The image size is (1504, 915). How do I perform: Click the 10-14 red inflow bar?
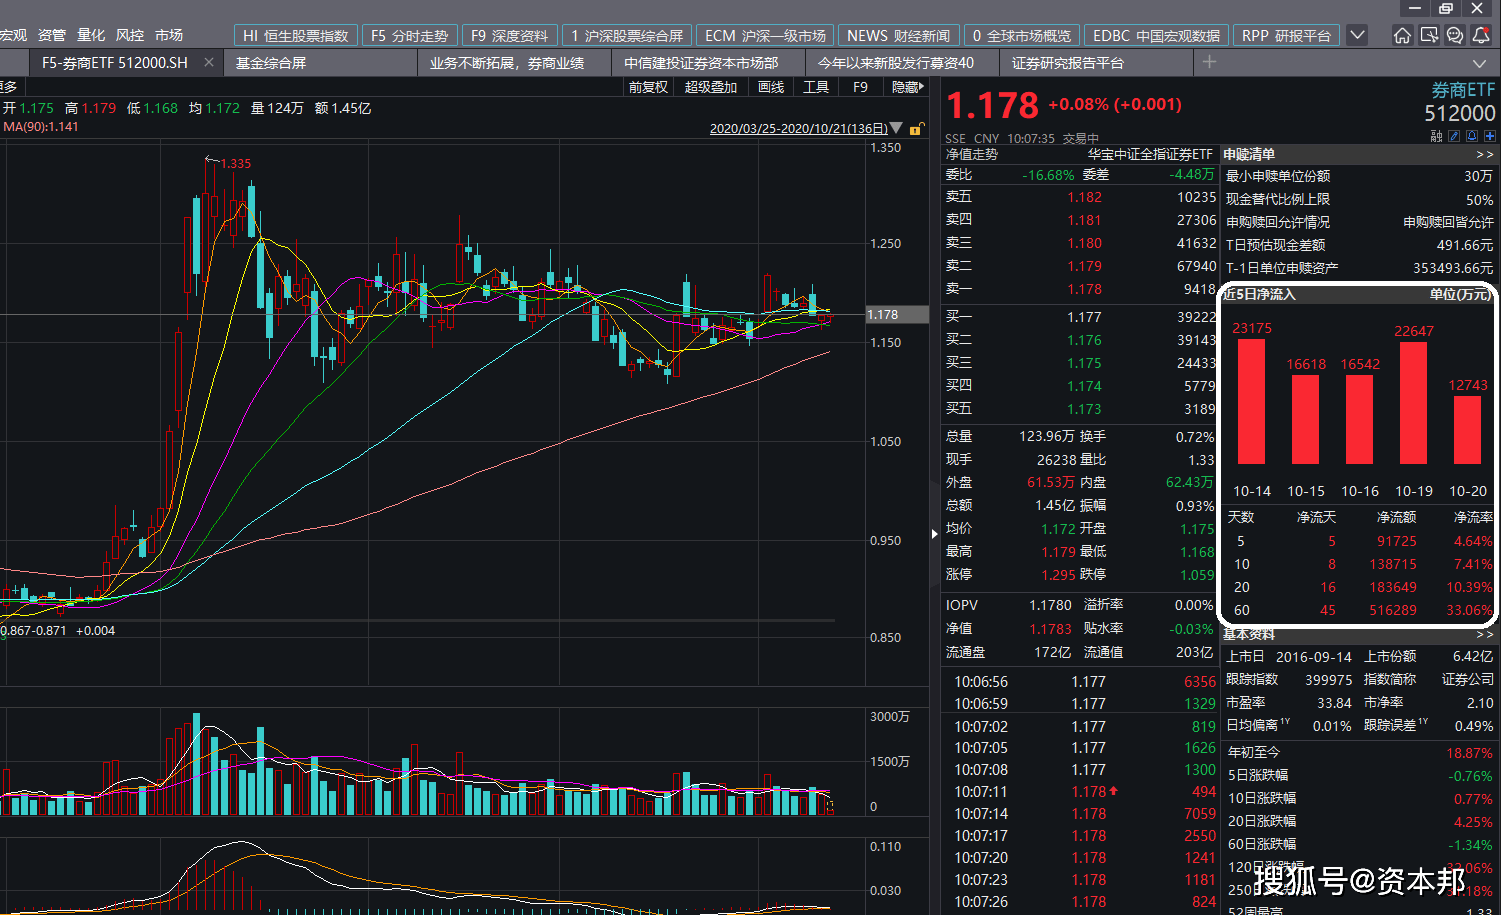click(x=1251, y=401)
